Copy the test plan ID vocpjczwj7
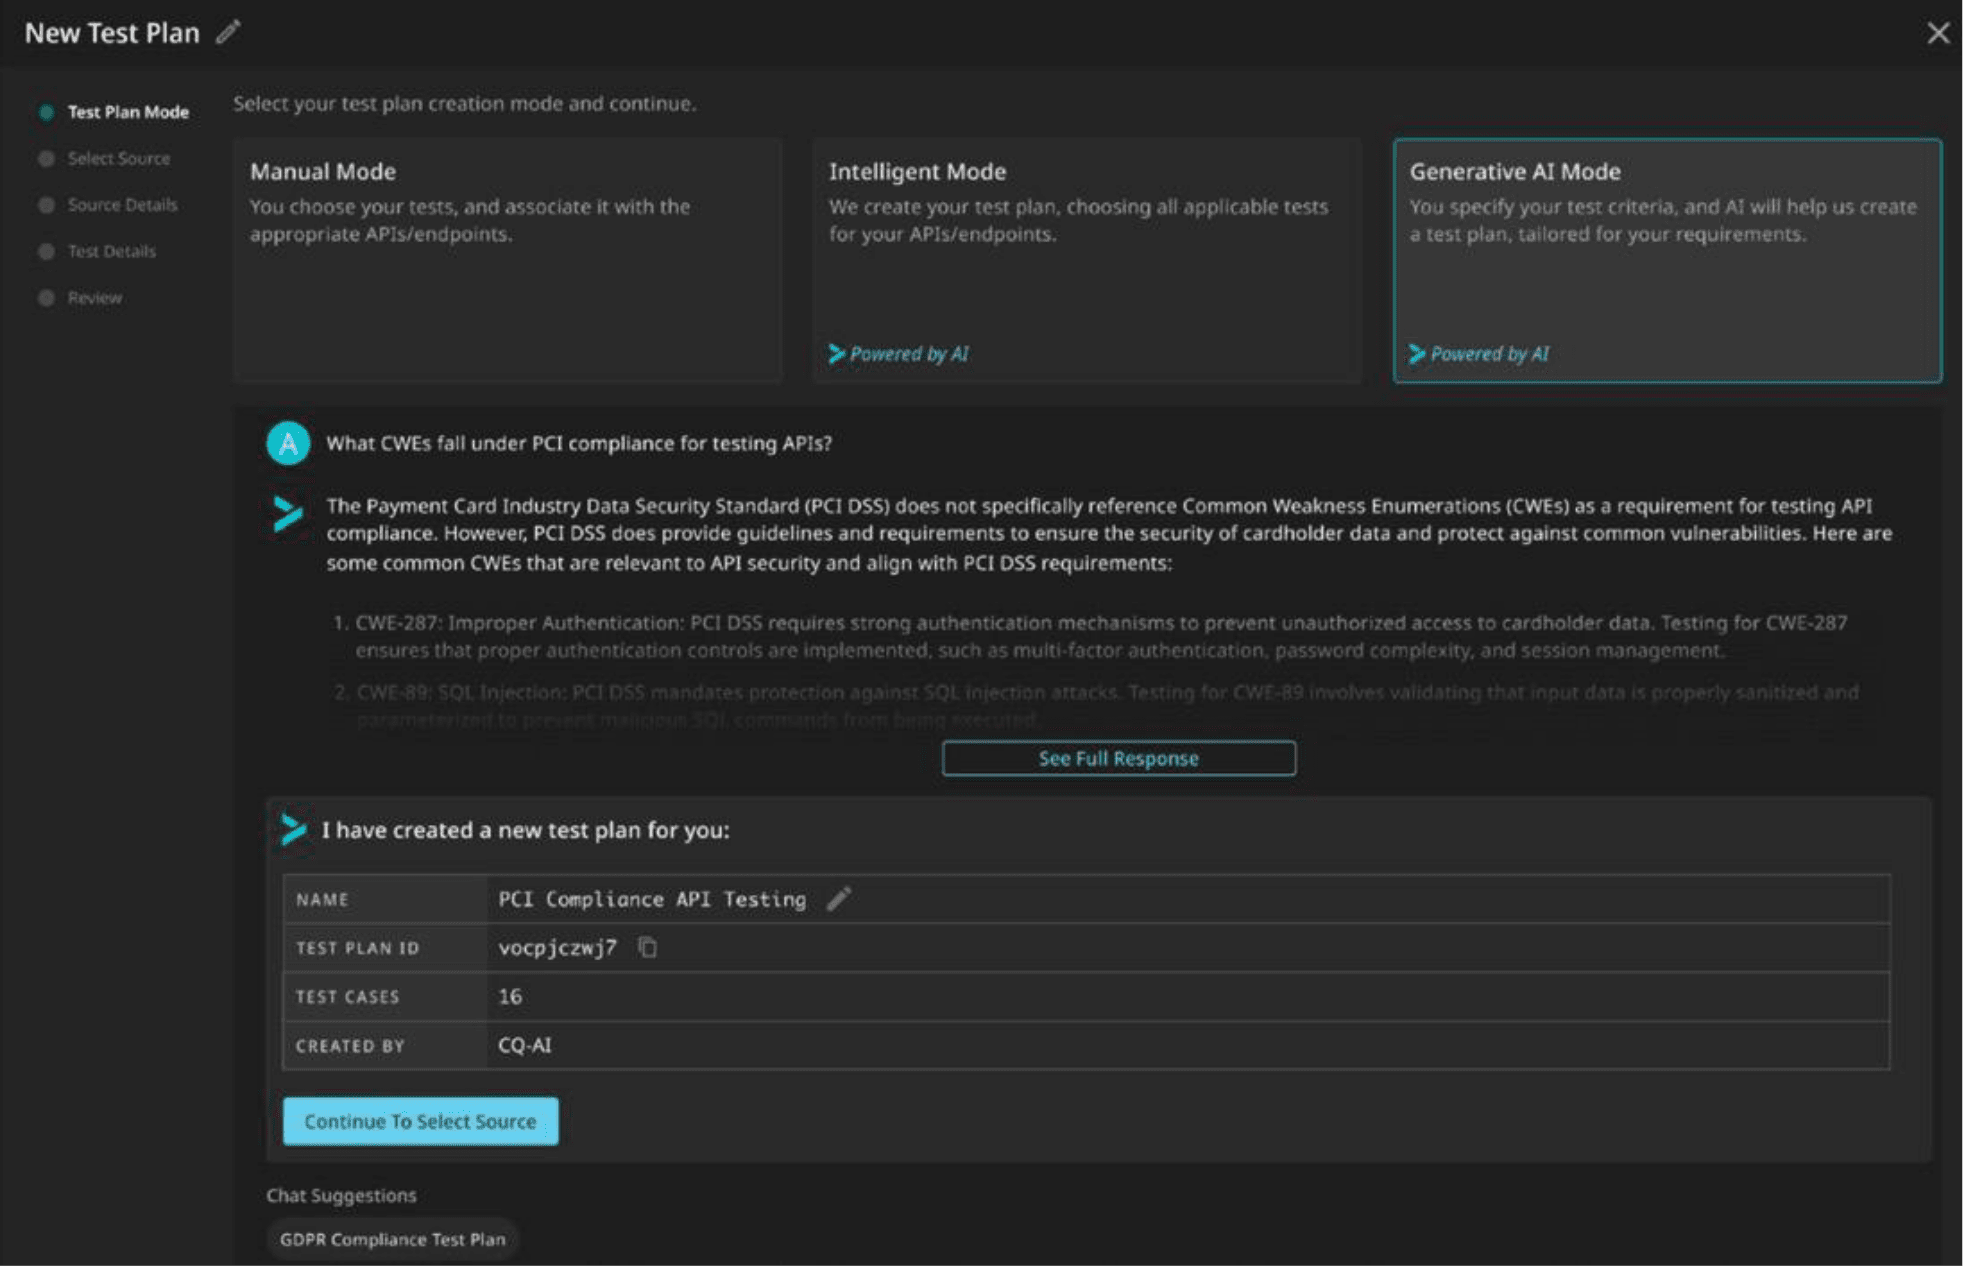Viewport: 1963px width, 1266px height. [648, 946]
